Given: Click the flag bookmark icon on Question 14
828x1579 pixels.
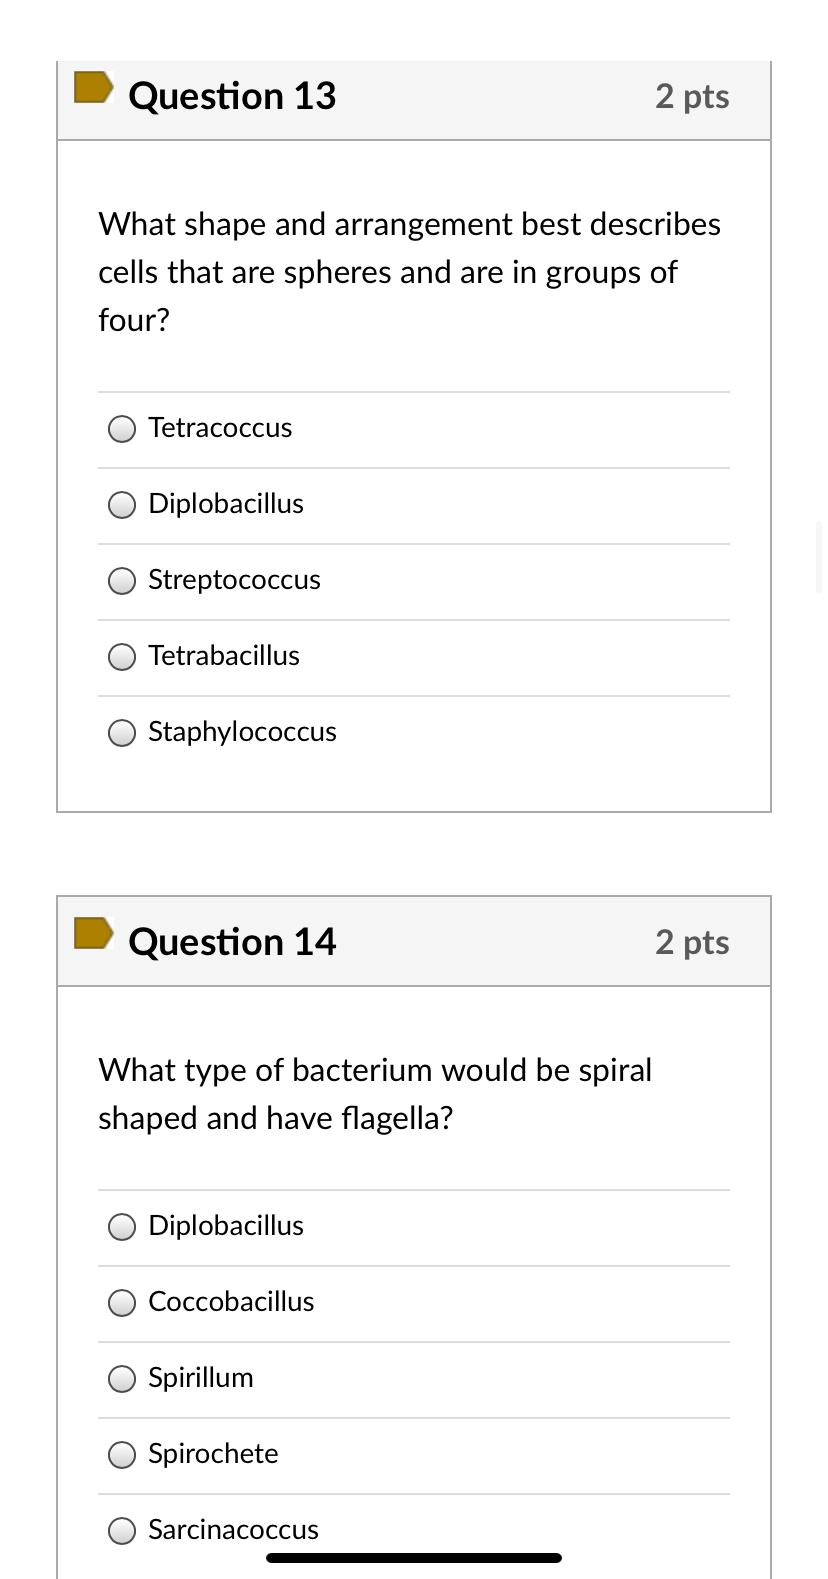Looking at the screenshot, I should point(93,933).
